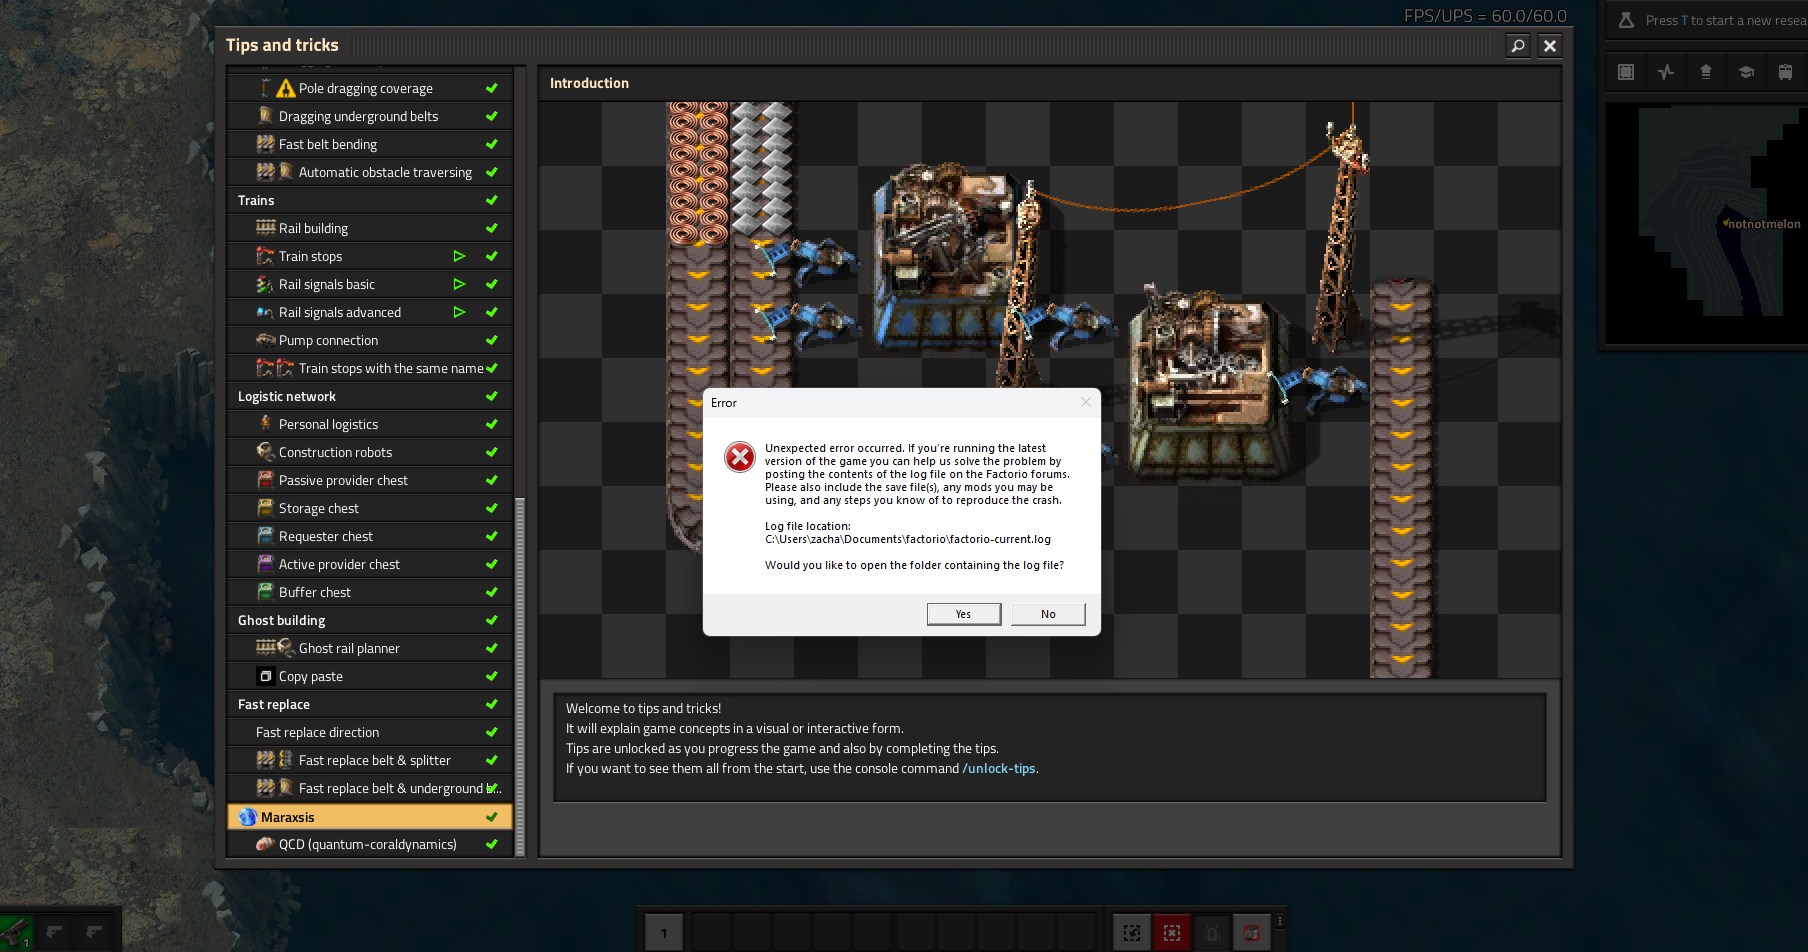Click the red error icon in the dialog
Image resolution: width=1808 pixels, height=952 pixels.
point(740,457)
